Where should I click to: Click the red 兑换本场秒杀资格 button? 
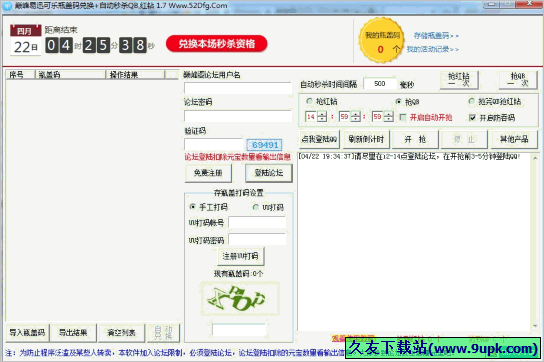click(x=217, y=44)
